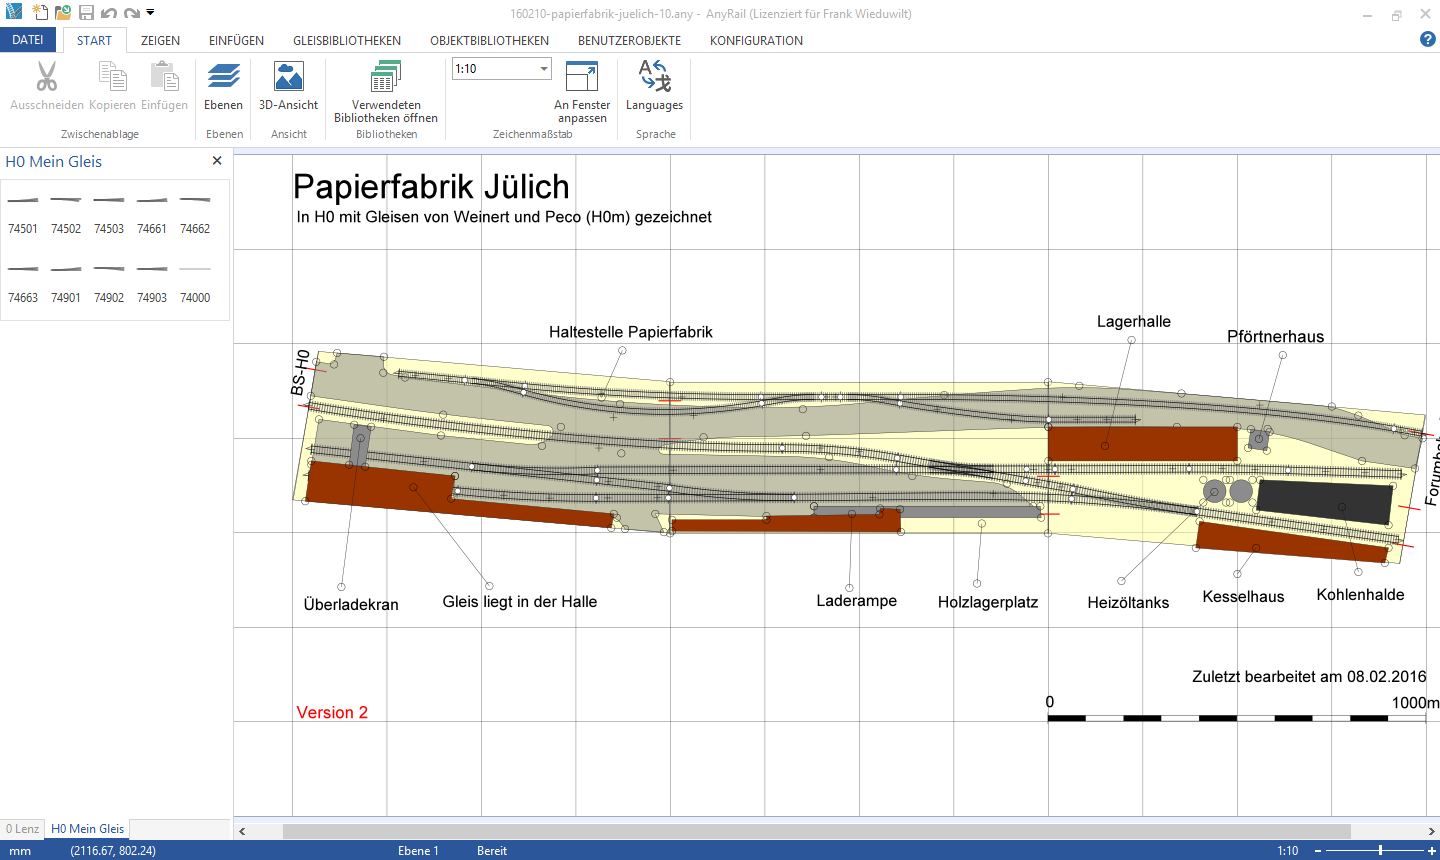Close the H0 Mein Gleis panel
This screenshot has width=1440, height=860.
click(217, 161)
